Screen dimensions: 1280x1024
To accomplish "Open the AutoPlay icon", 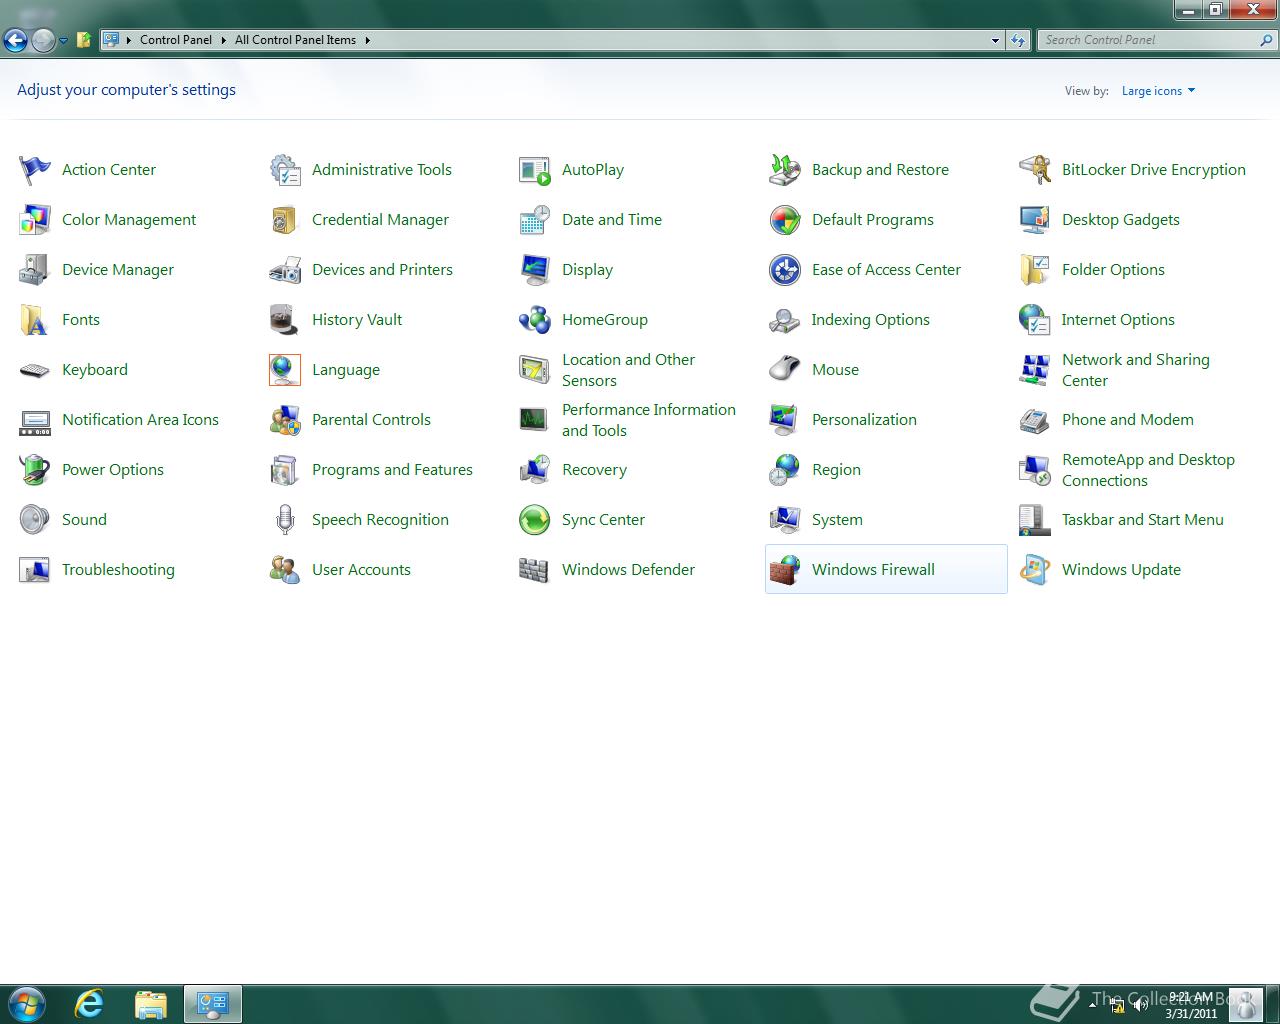I will click(535, 170).
